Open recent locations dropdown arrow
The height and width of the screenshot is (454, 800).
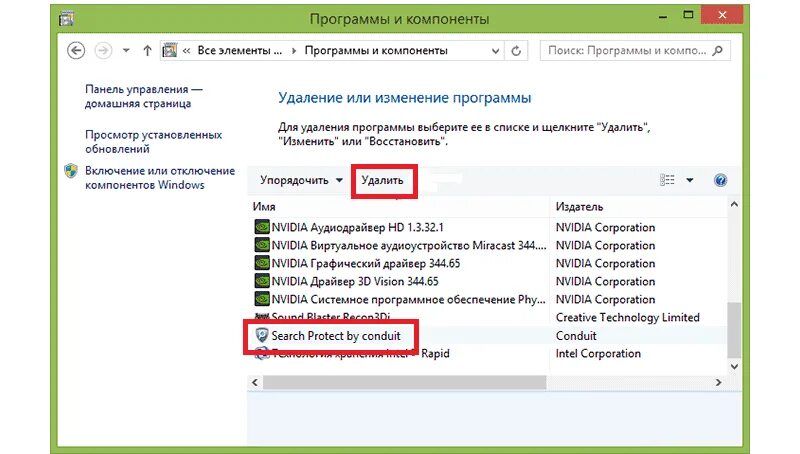click(126, 51)
